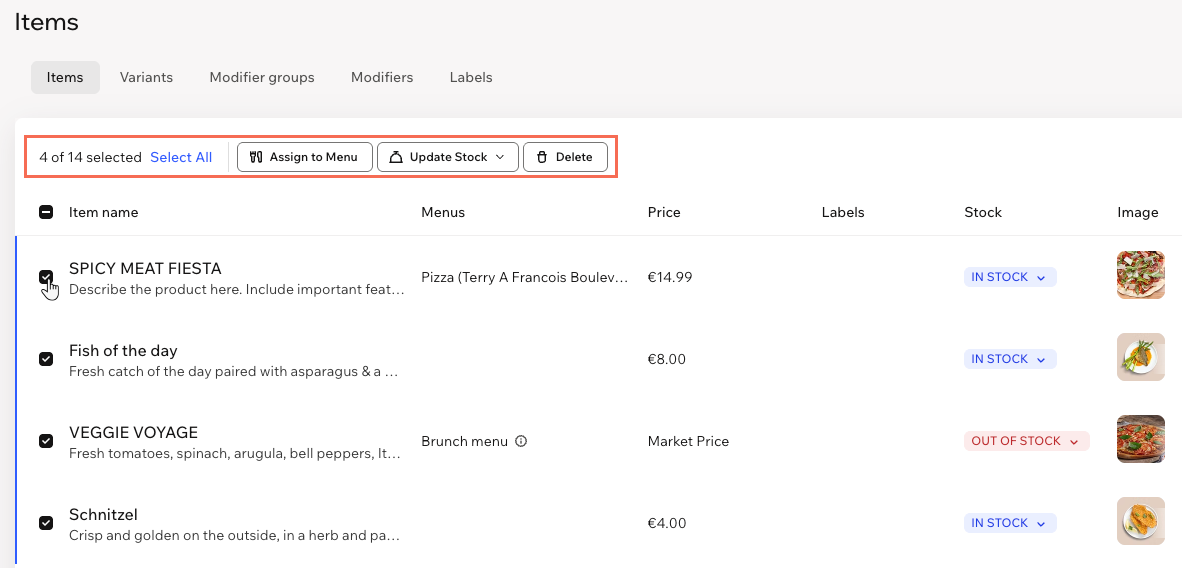Click the €14.99 price cell
The height and width of the screenshot is (568, 1182).
tap(670, 278)
